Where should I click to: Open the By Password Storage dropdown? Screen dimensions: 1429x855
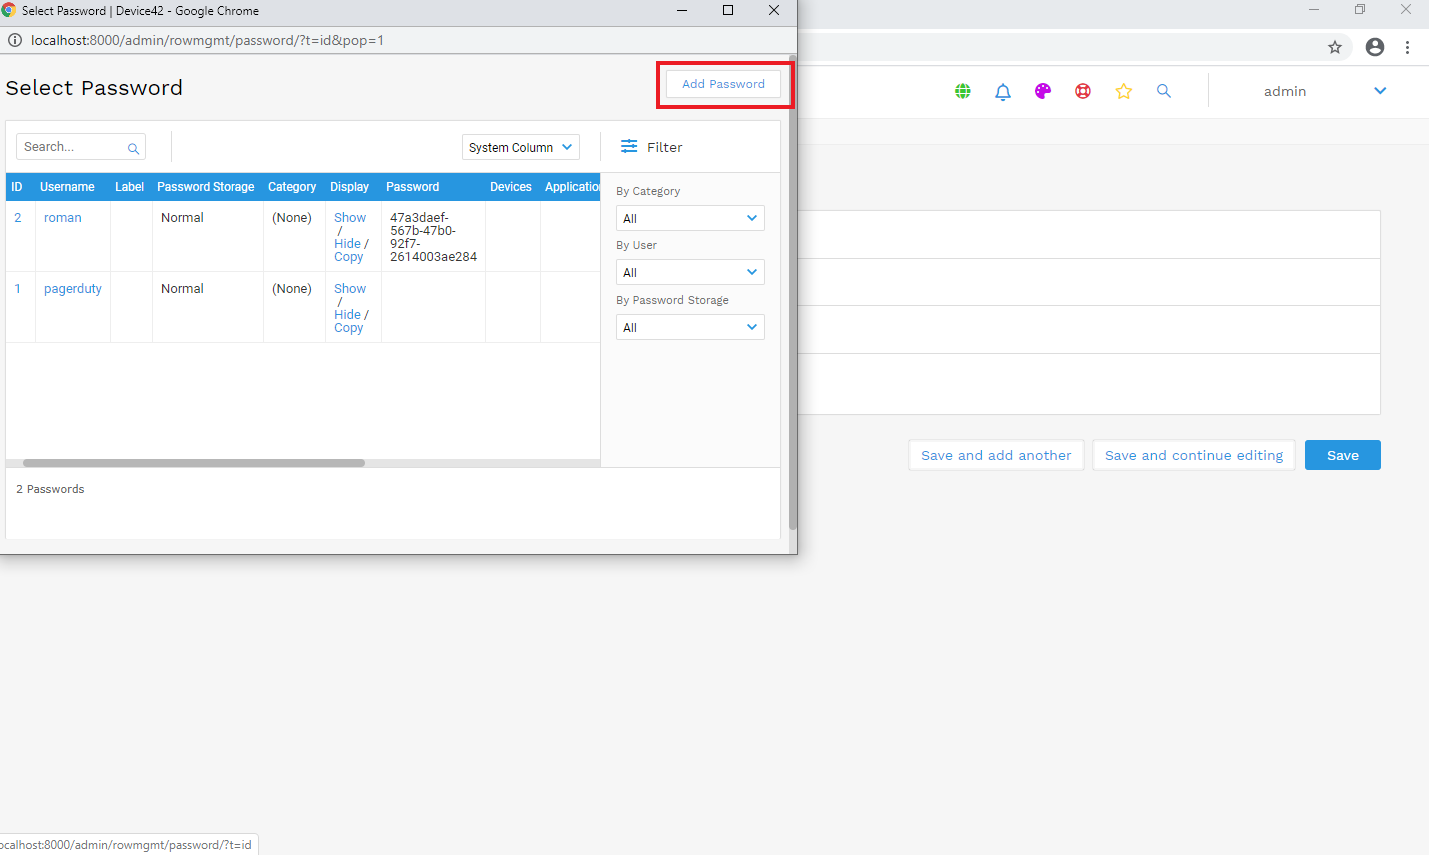pos(690,327)
